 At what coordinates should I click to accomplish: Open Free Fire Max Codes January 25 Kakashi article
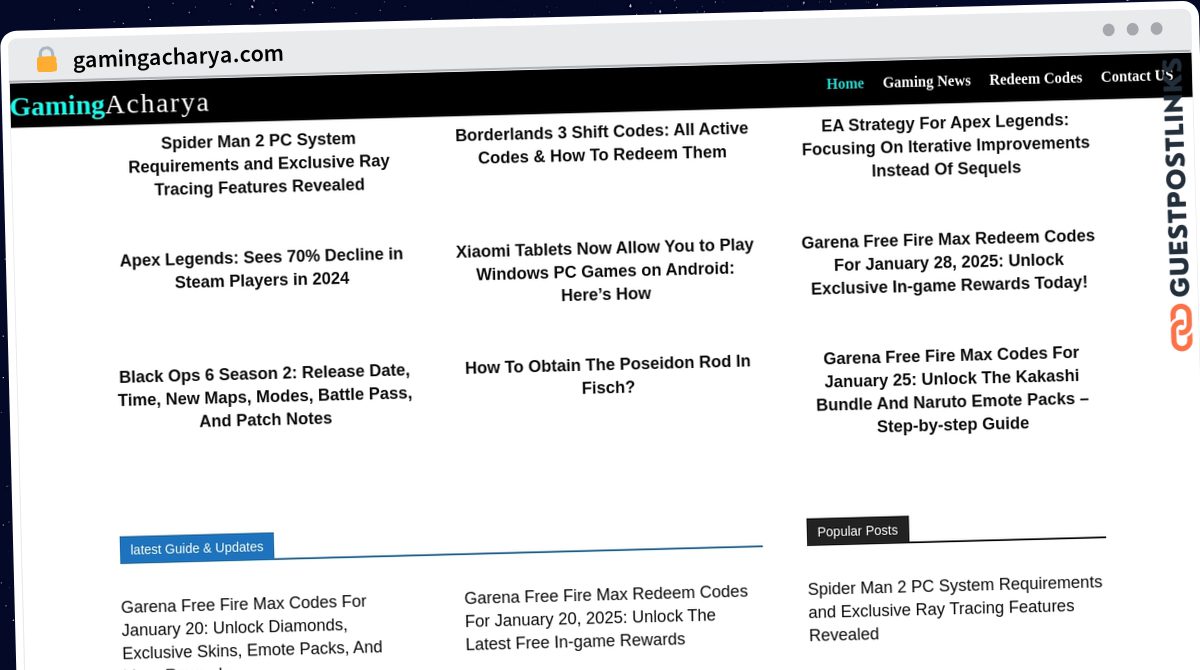(x=952, y=389)
